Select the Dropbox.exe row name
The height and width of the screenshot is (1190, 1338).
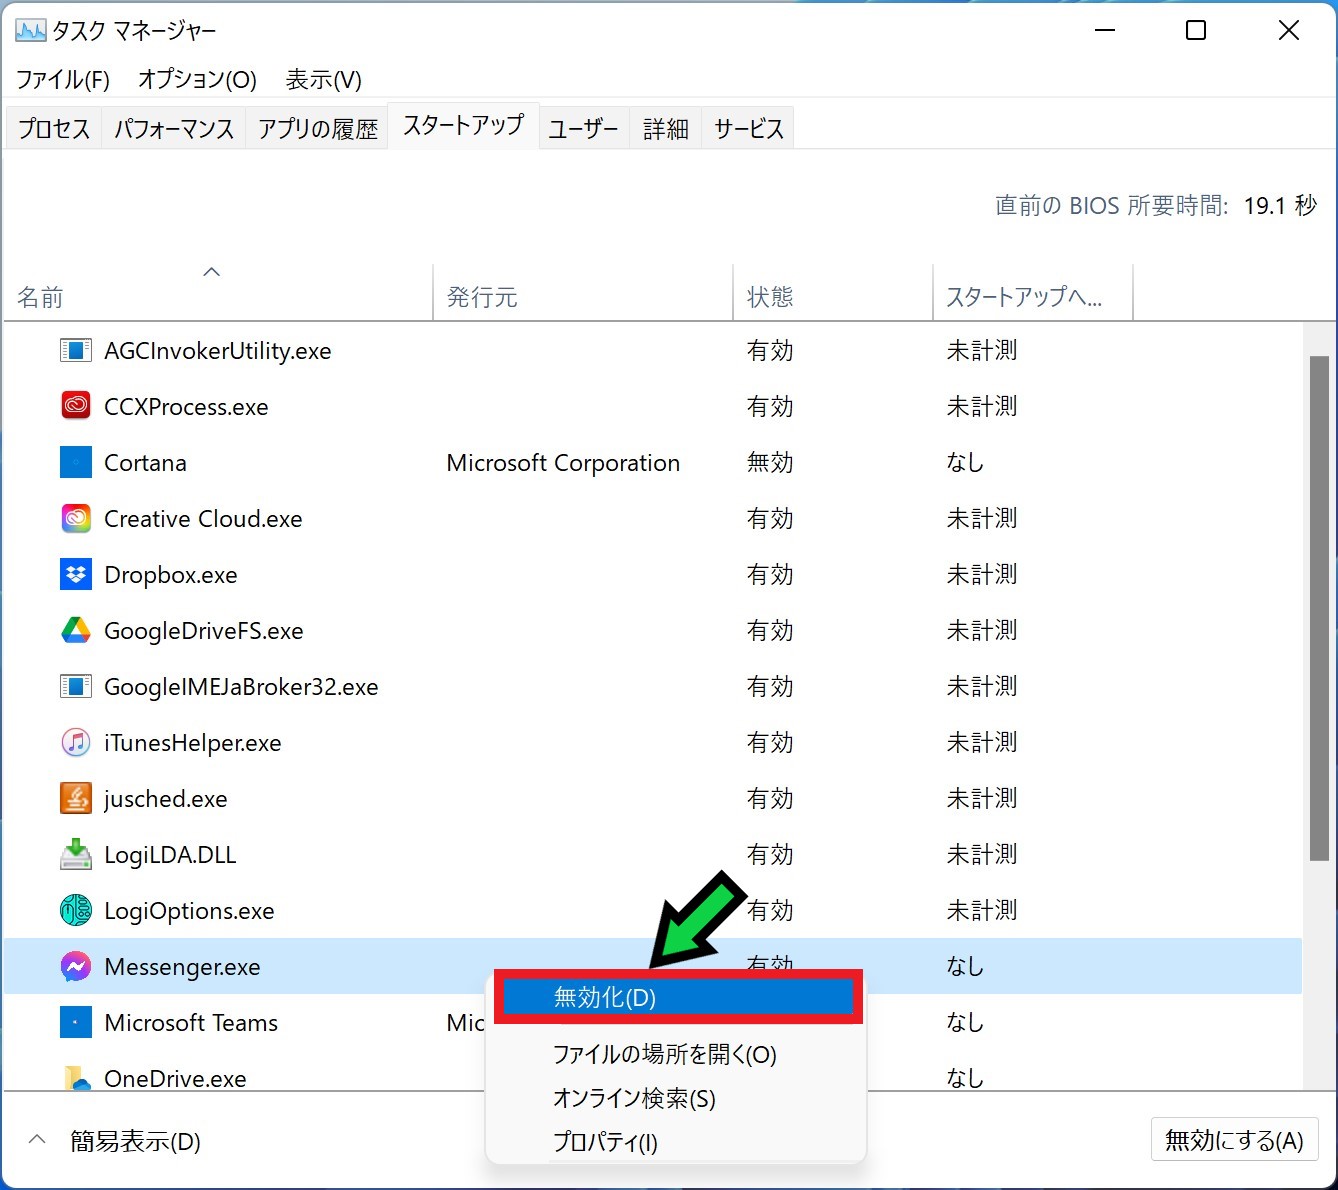(x=171, y=575)
